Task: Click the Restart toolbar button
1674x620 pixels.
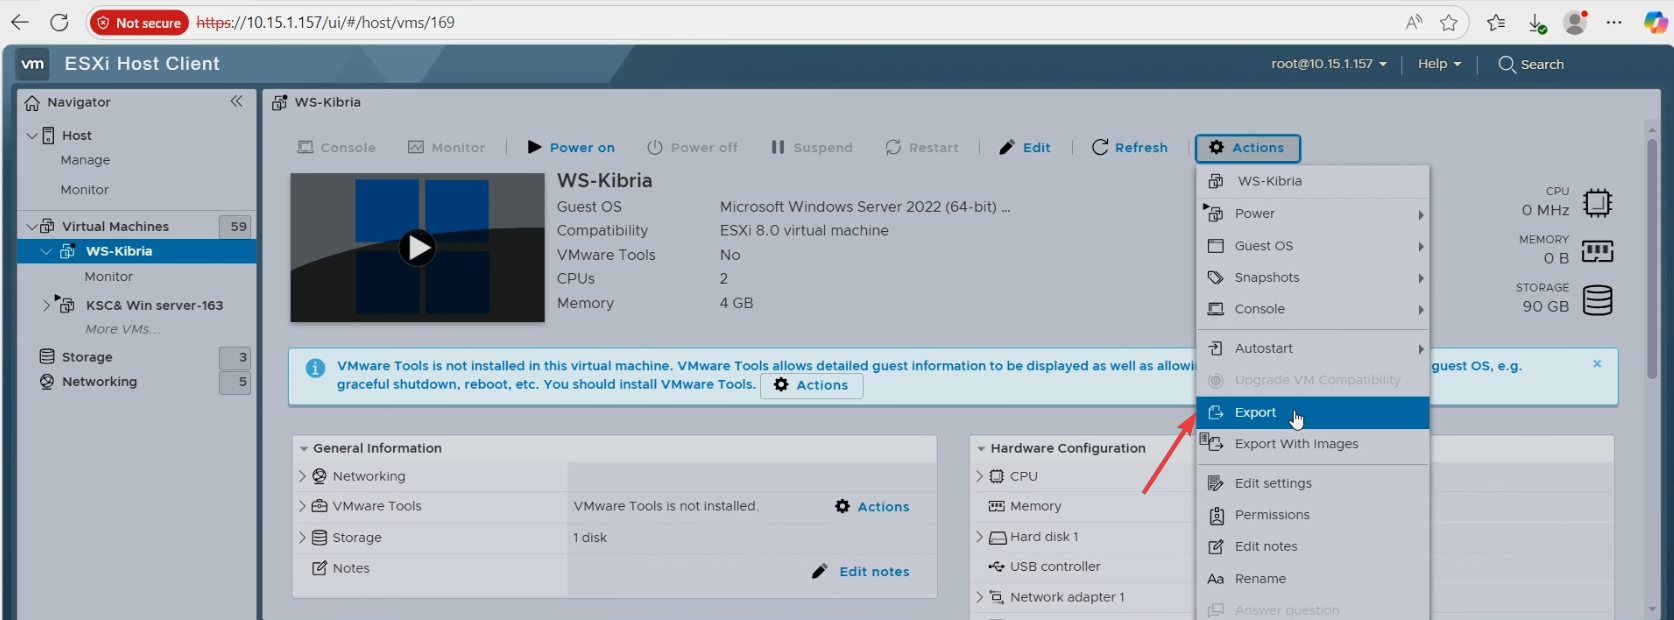Action: (x=922, y=147)
